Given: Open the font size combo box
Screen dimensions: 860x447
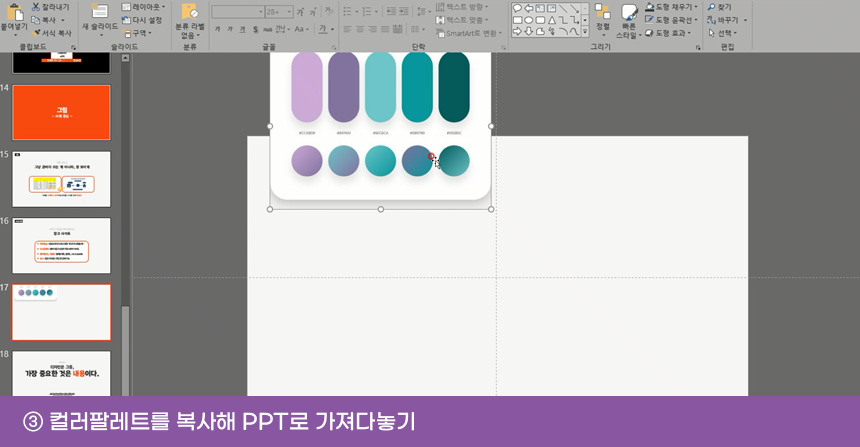Looking at the screenshot, I should (x=279, y=12).
